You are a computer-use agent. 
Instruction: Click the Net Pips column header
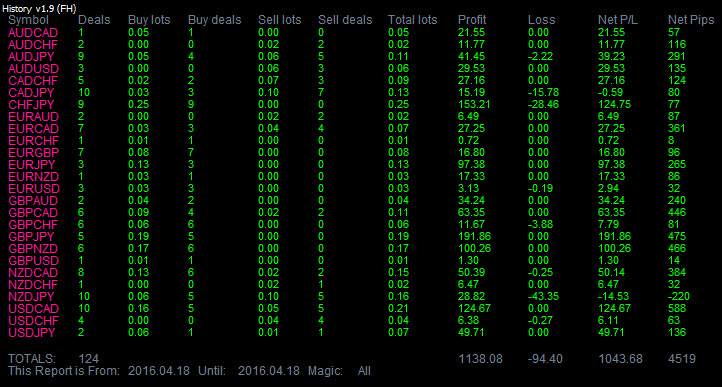click(x=691, y=20)
